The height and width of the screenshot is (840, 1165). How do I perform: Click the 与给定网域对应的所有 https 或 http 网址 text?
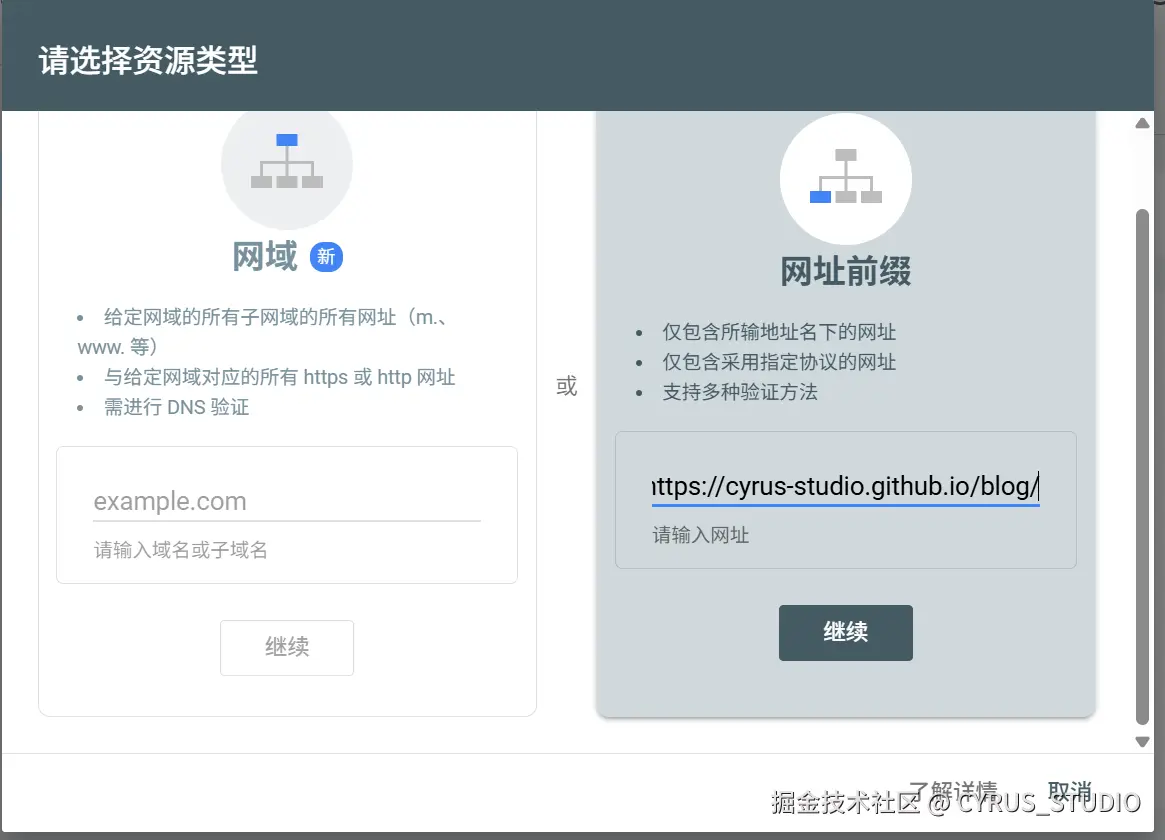(279, 377)
